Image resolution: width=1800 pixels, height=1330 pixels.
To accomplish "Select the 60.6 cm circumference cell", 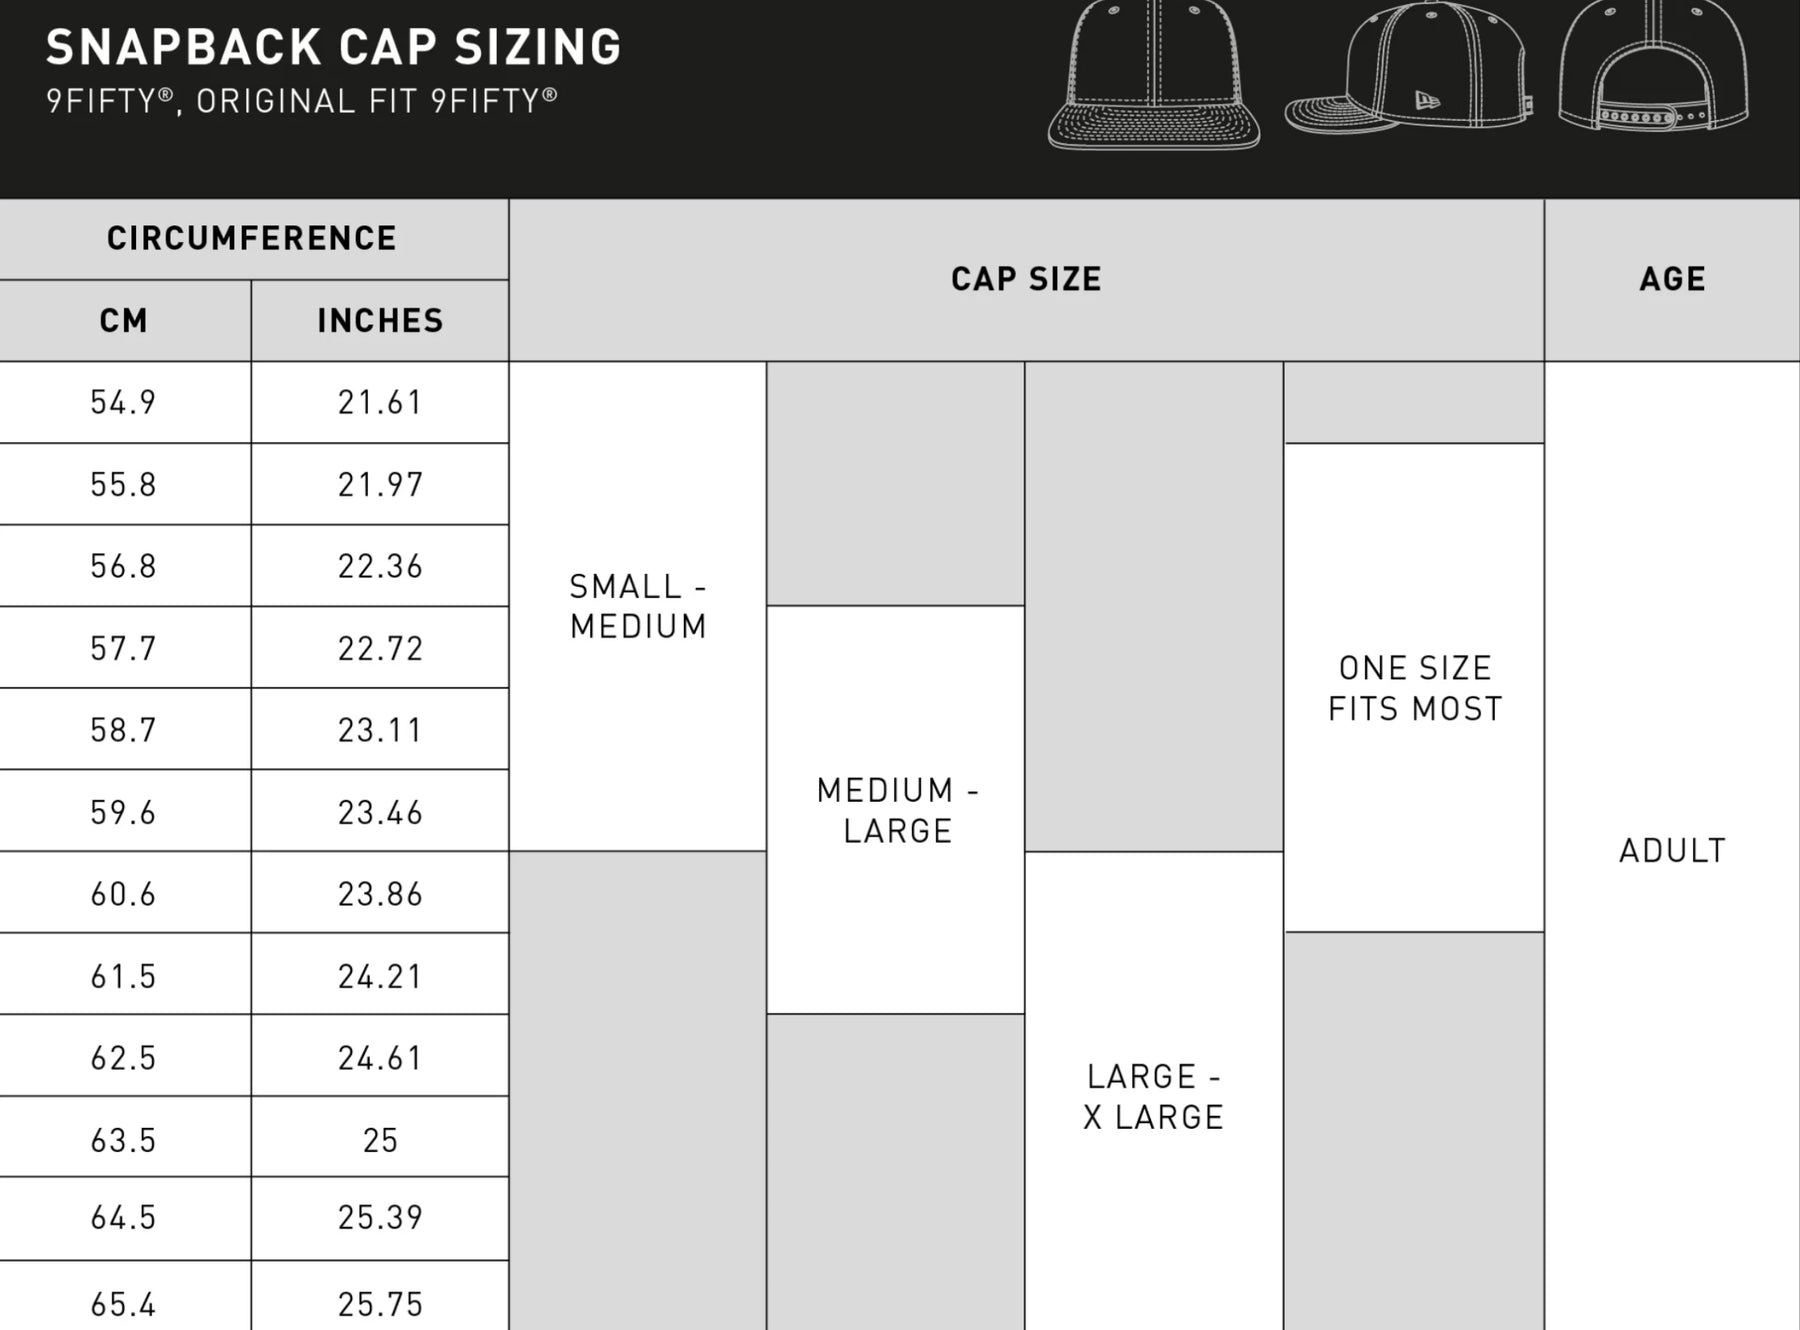I will pyautogui.click(x=124, y=893).
